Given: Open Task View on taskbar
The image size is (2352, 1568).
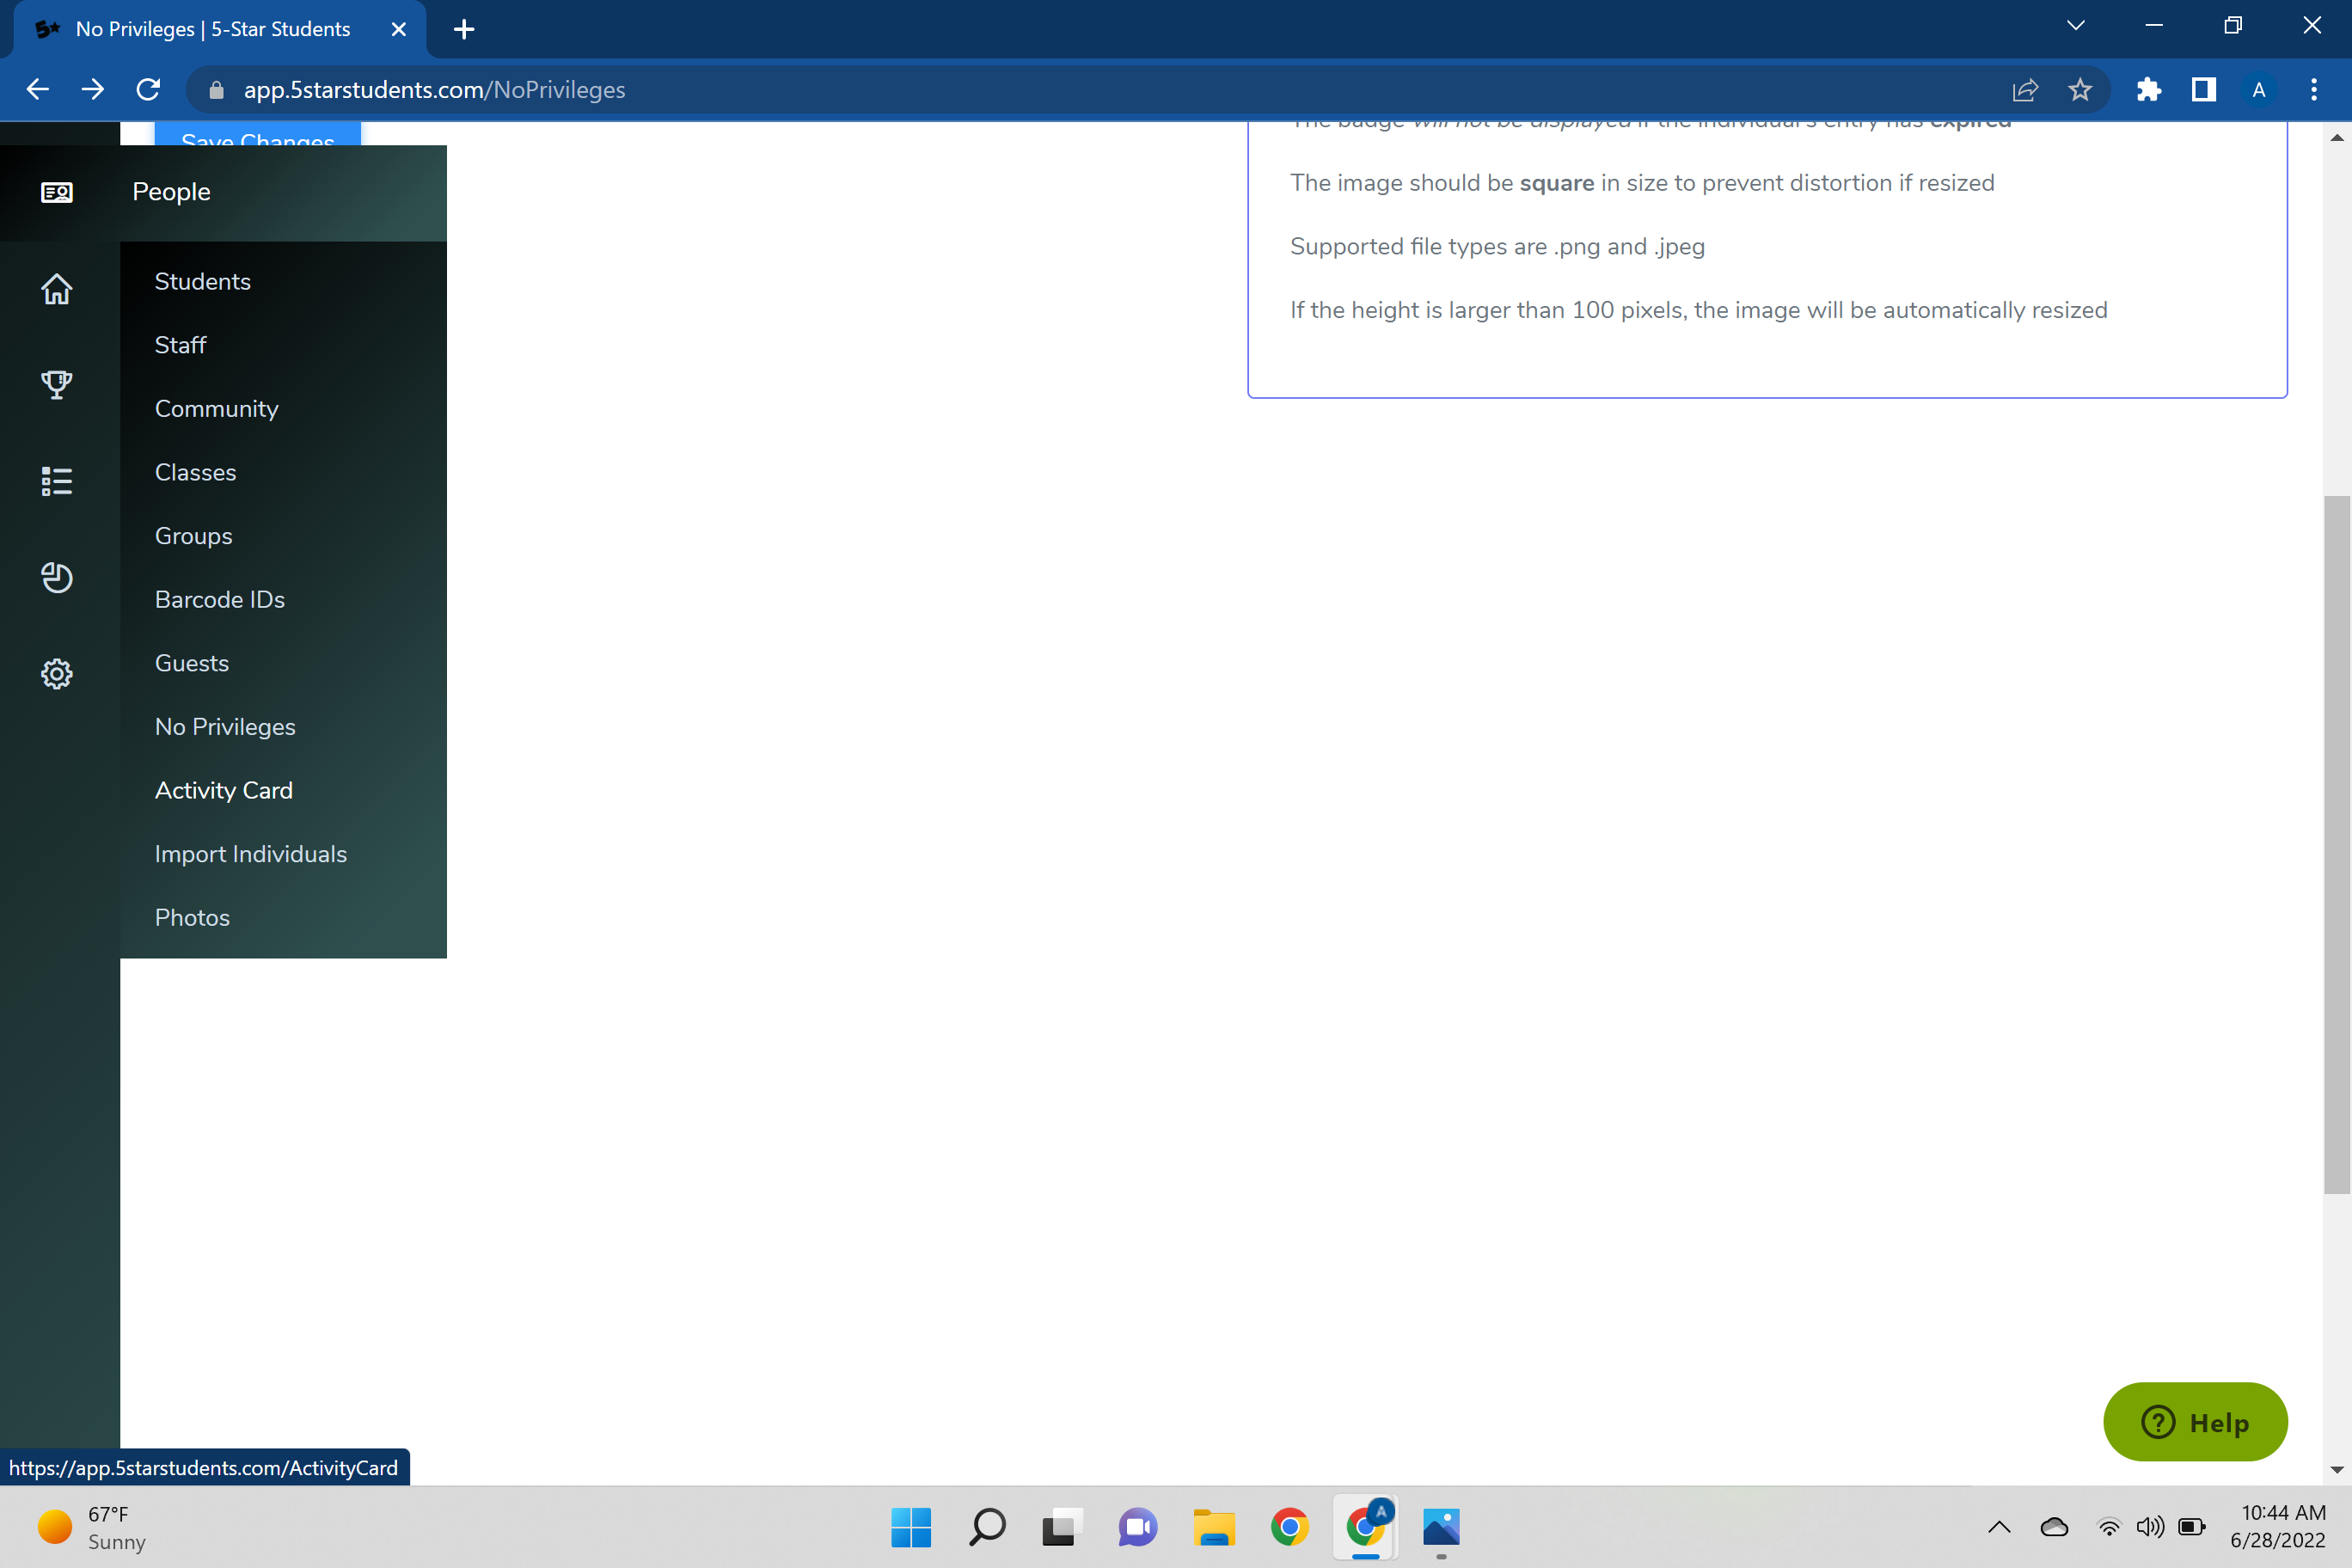Looking at the screenshot, I should 1062,1527.
